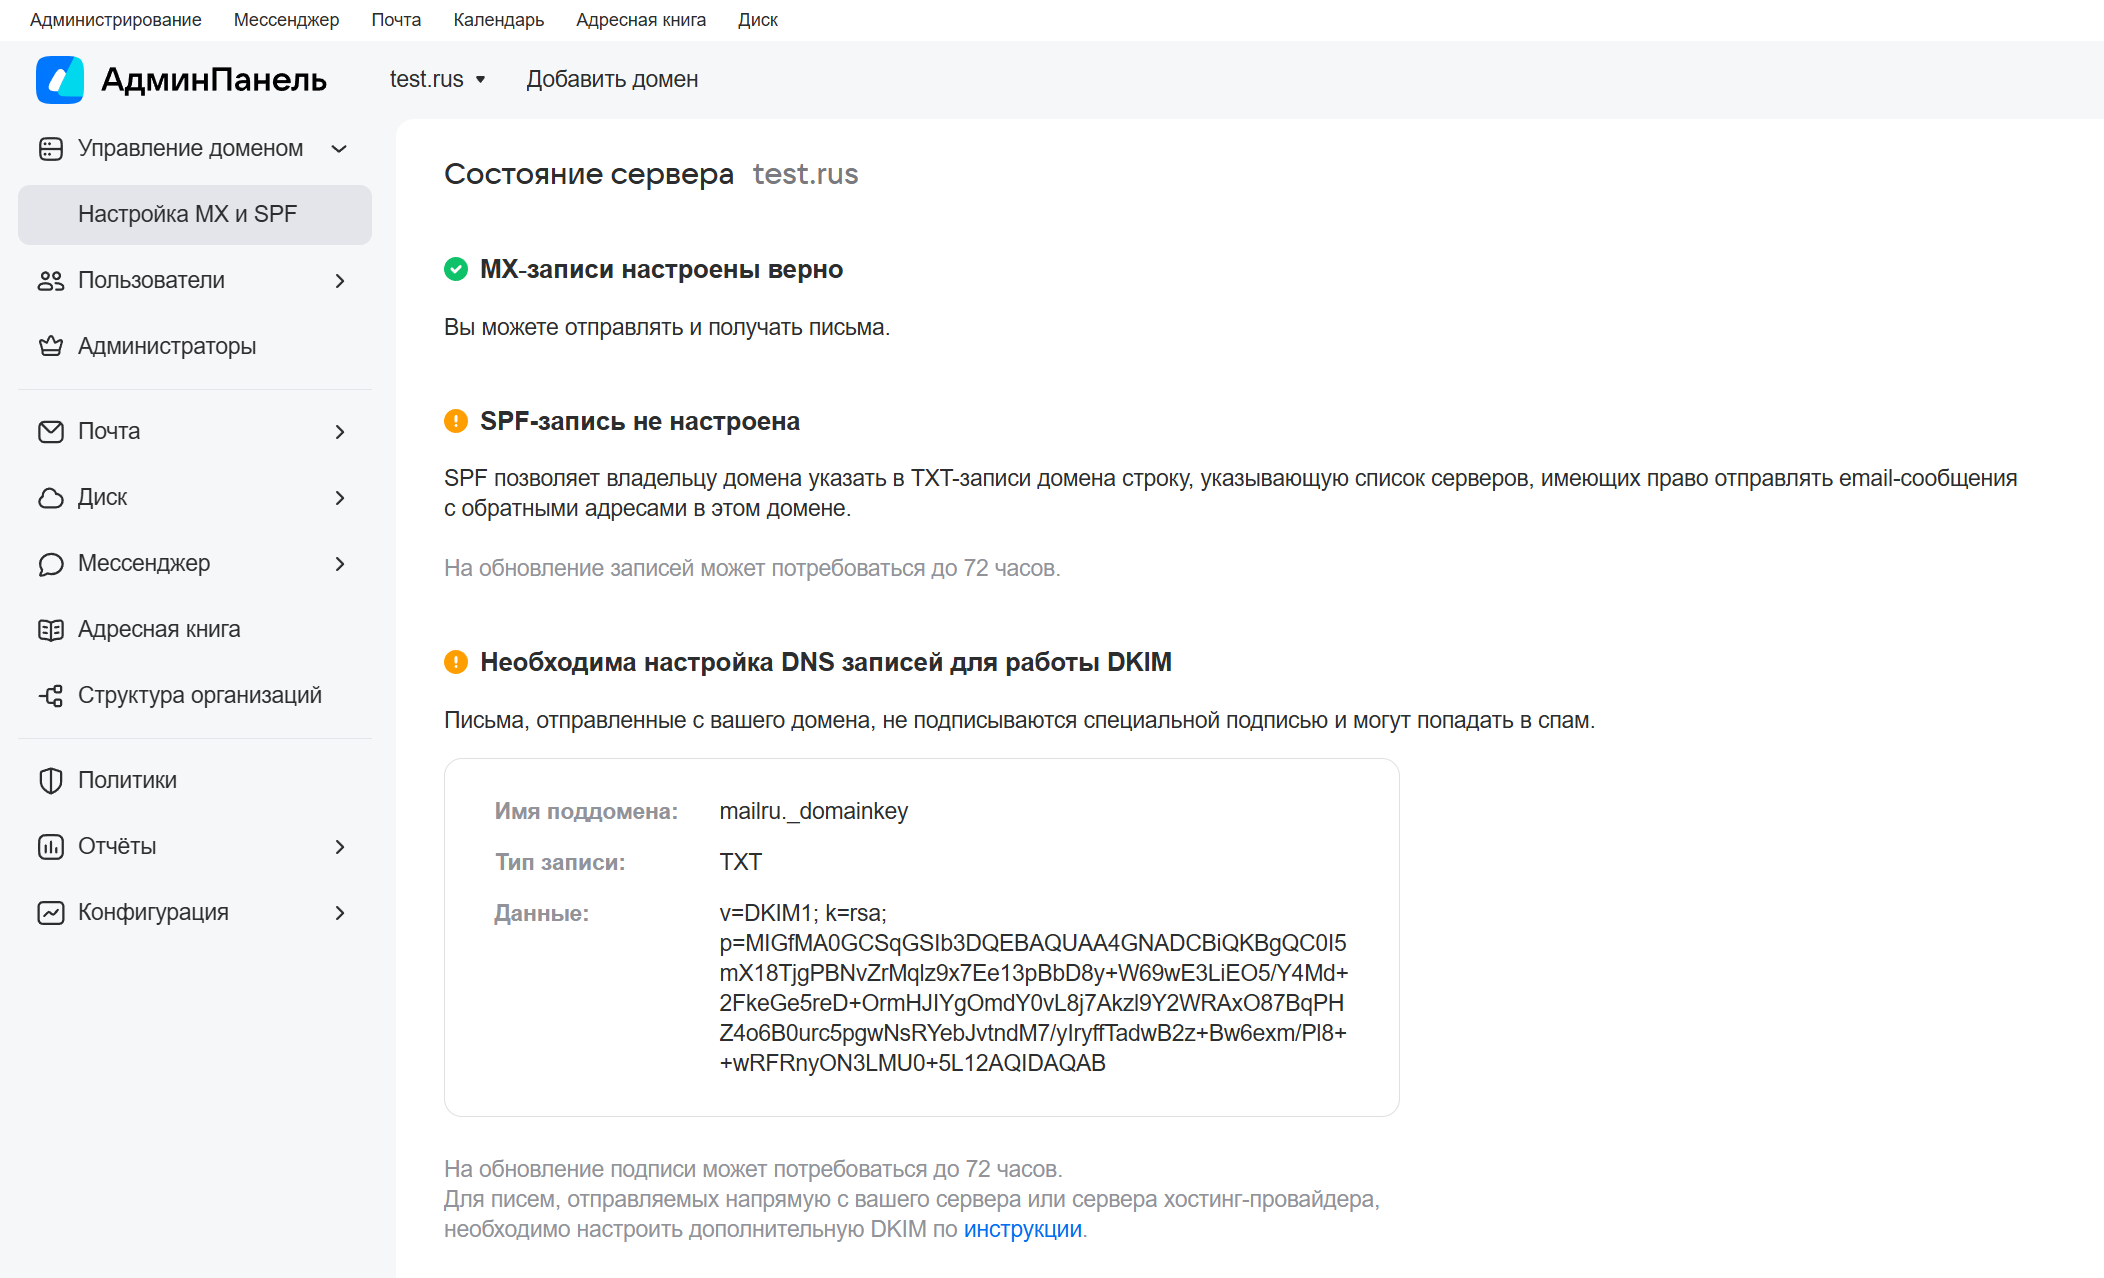Click the SPF warning status icon
This screenshot has height=1278, width=2104.
click(x=456, y=421)
